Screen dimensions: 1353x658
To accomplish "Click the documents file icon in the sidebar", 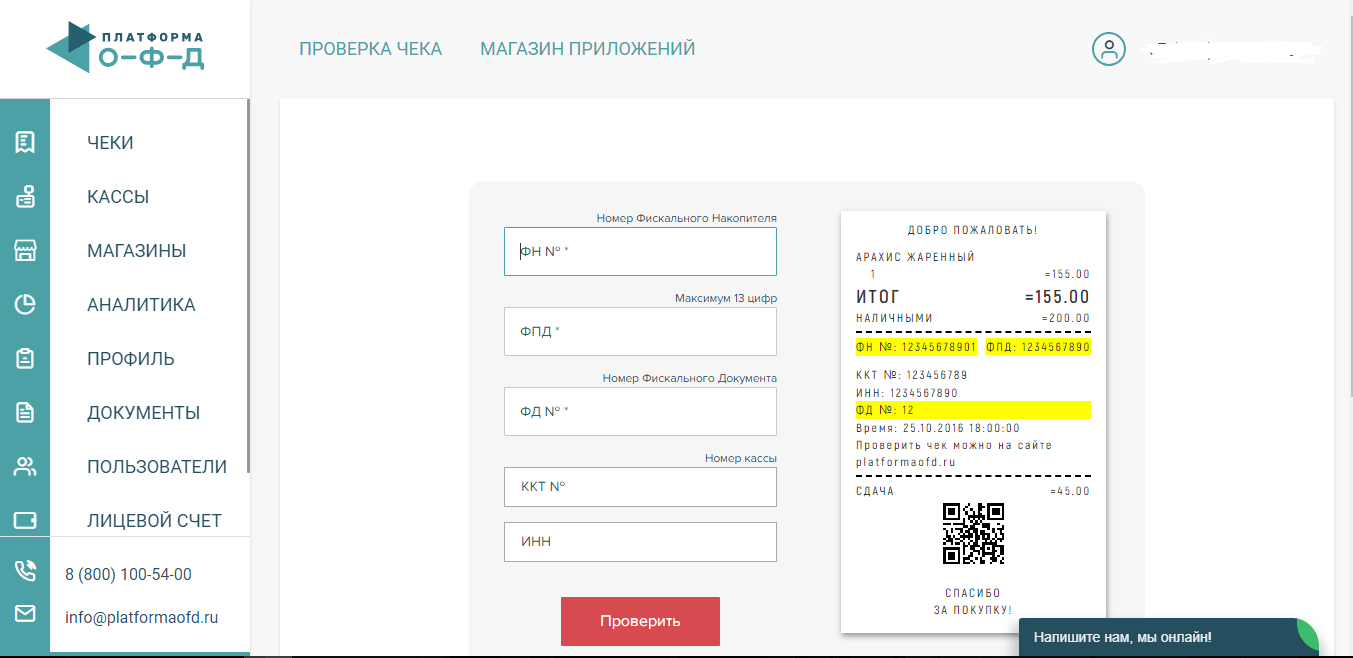I will (25, 413).
